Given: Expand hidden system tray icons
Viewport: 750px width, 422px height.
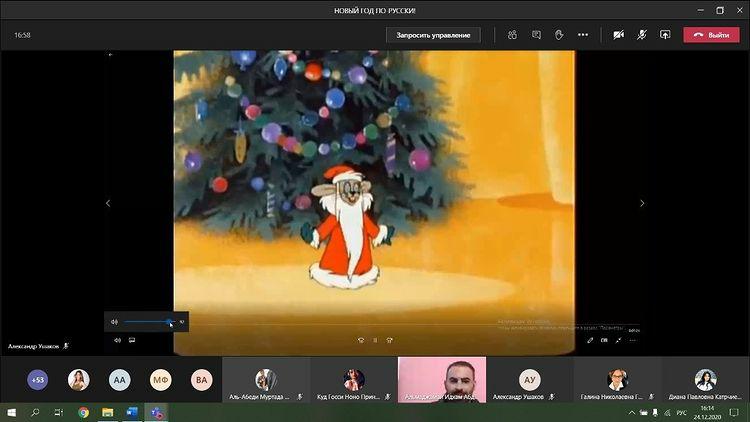Looking at the screenshot, I should 631,412.
